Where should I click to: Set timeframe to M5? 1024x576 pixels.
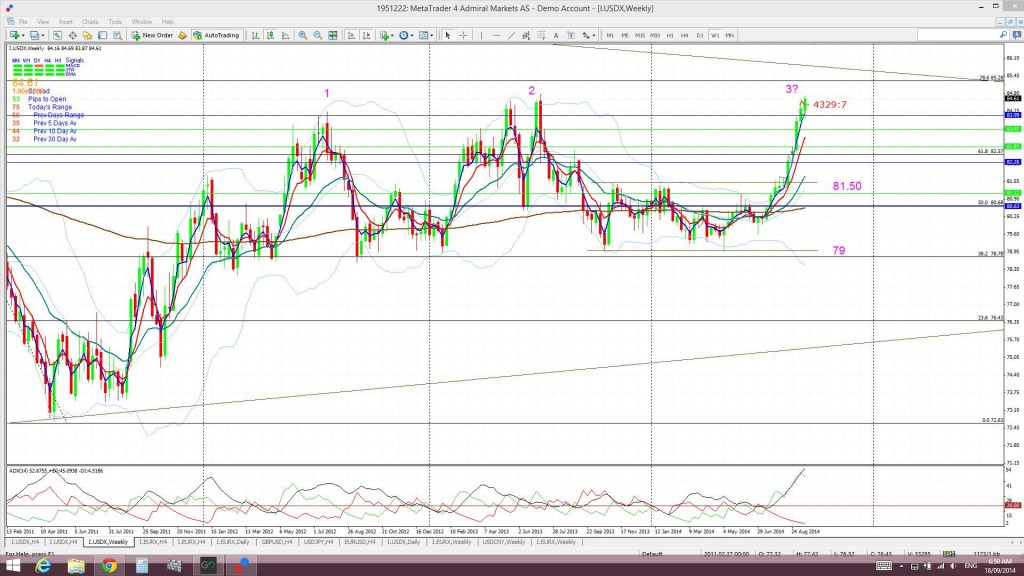[625, 35]
